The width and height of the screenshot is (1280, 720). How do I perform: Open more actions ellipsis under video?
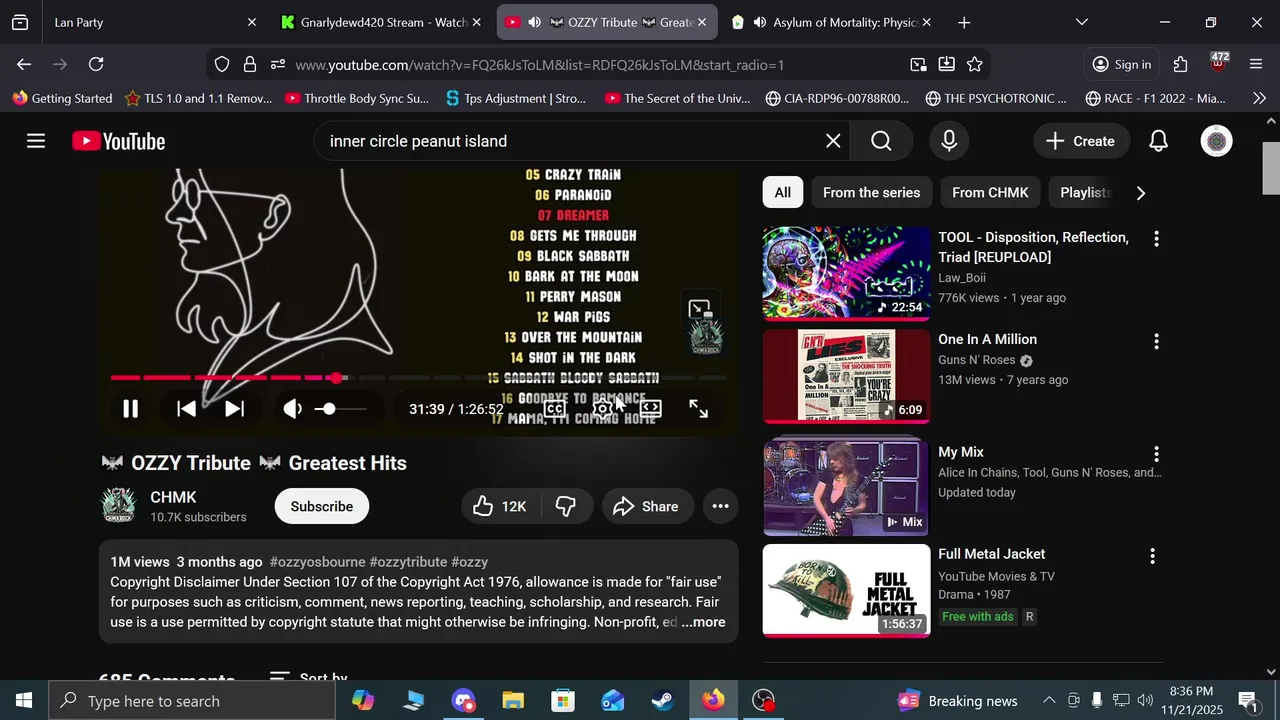tap(720, 506)
